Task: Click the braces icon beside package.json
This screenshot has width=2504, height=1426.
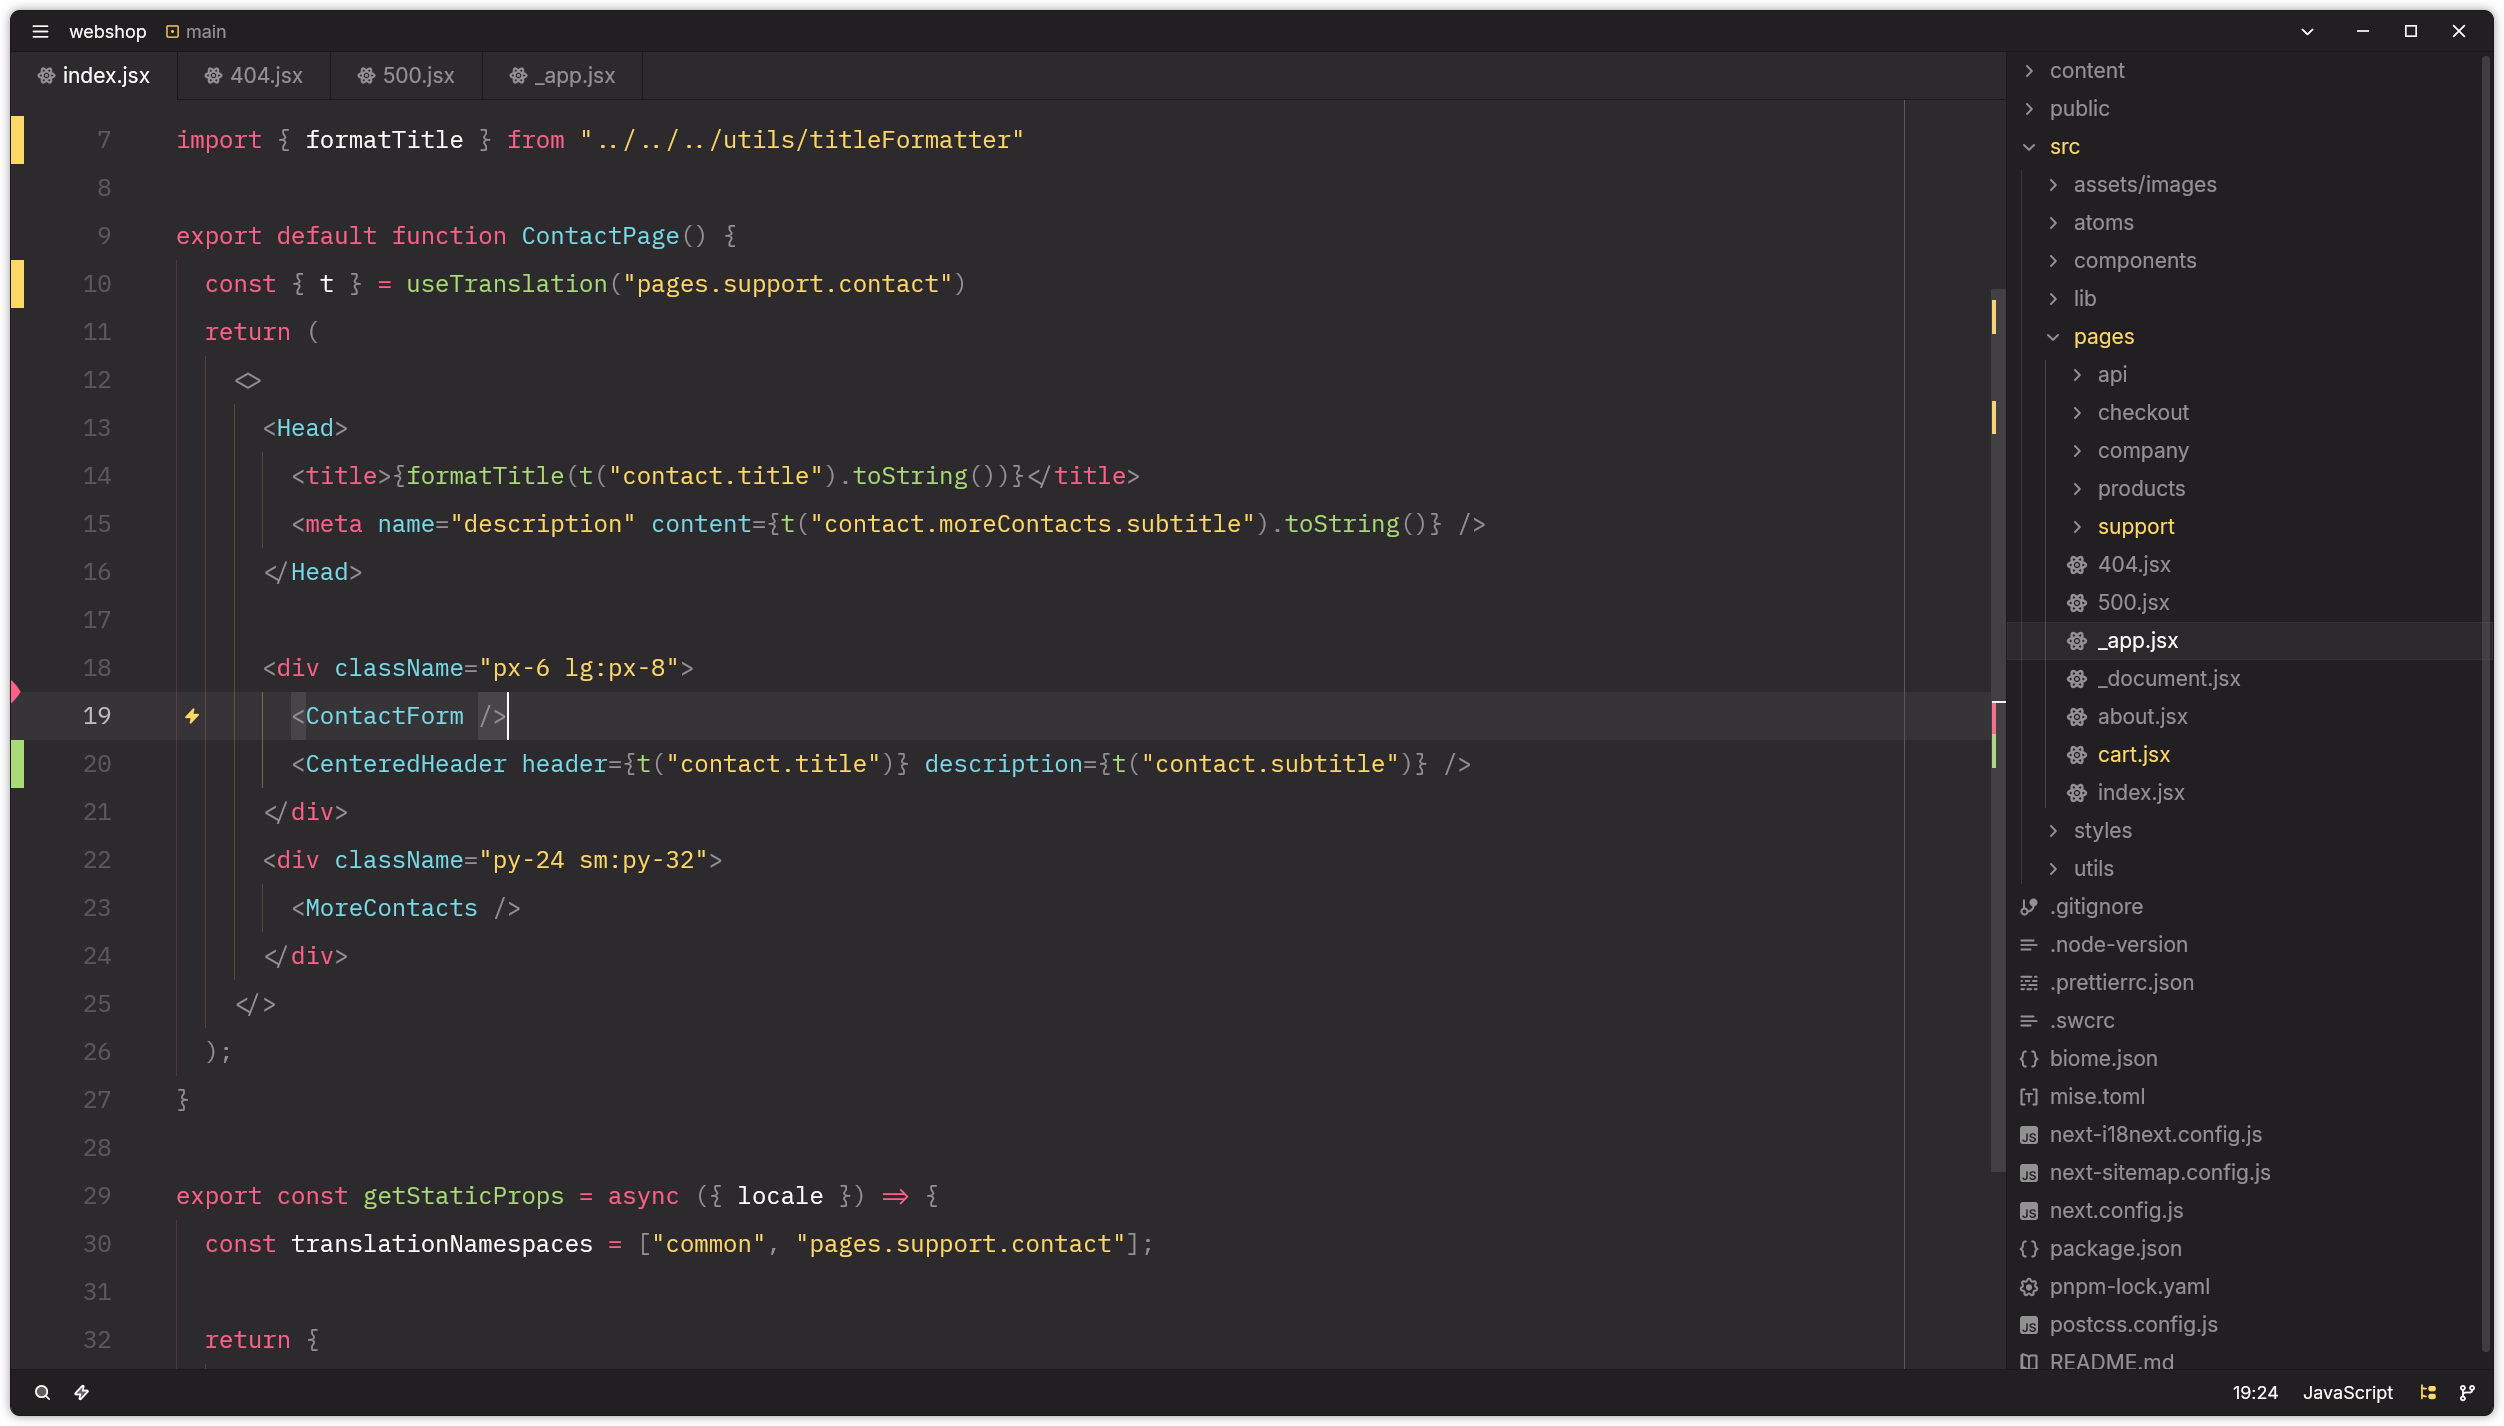Action: (x=2029, y=1249)
